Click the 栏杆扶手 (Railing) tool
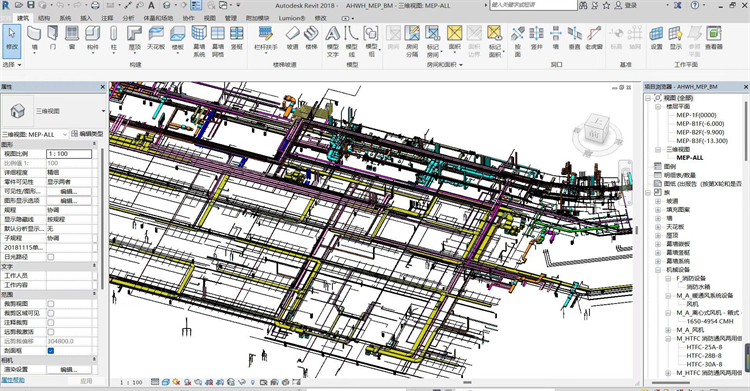750x391 pixels. coord(265,38)
